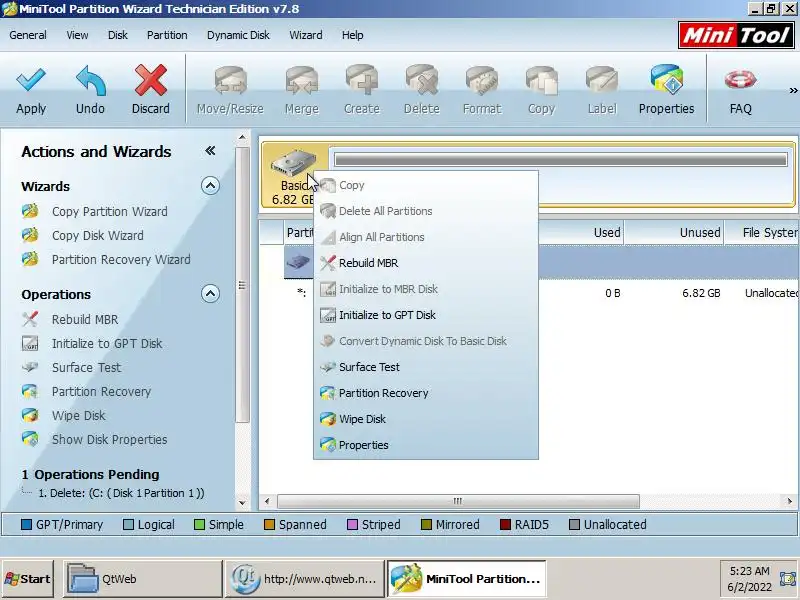Switch to QtWeb taskbar item
The height and width of the screenshot is (600, 800).
143,579
